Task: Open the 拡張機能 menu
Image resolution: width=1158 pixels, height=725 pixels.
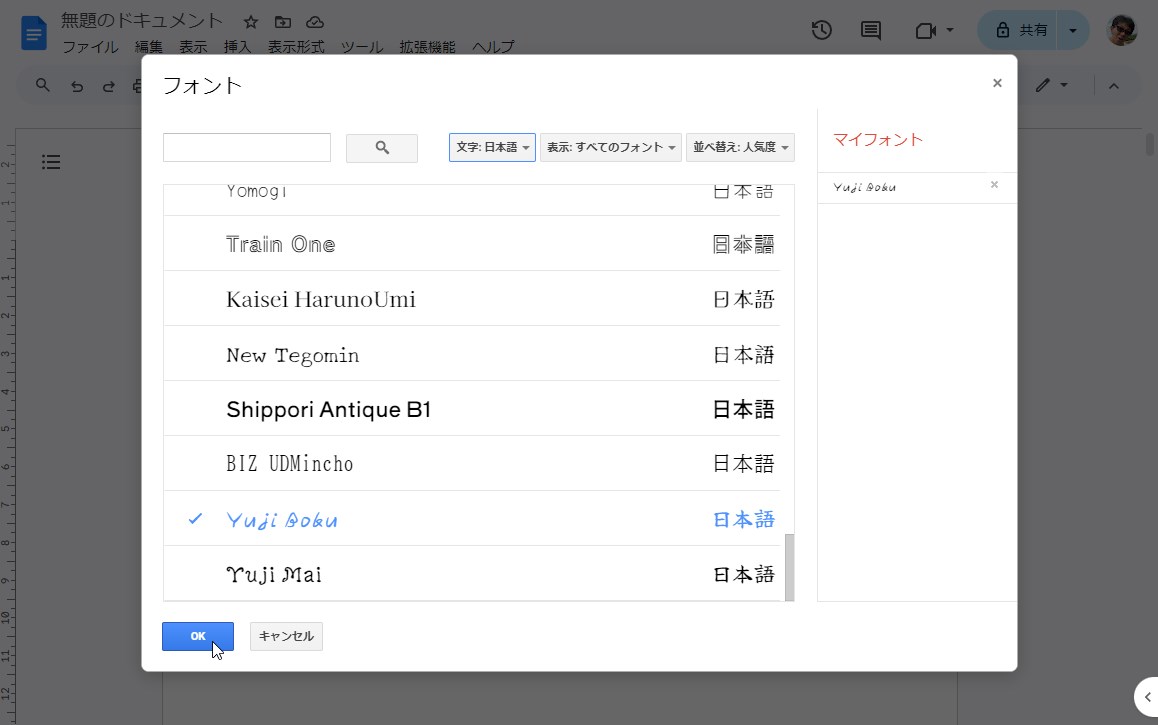Action: point(427,47)
